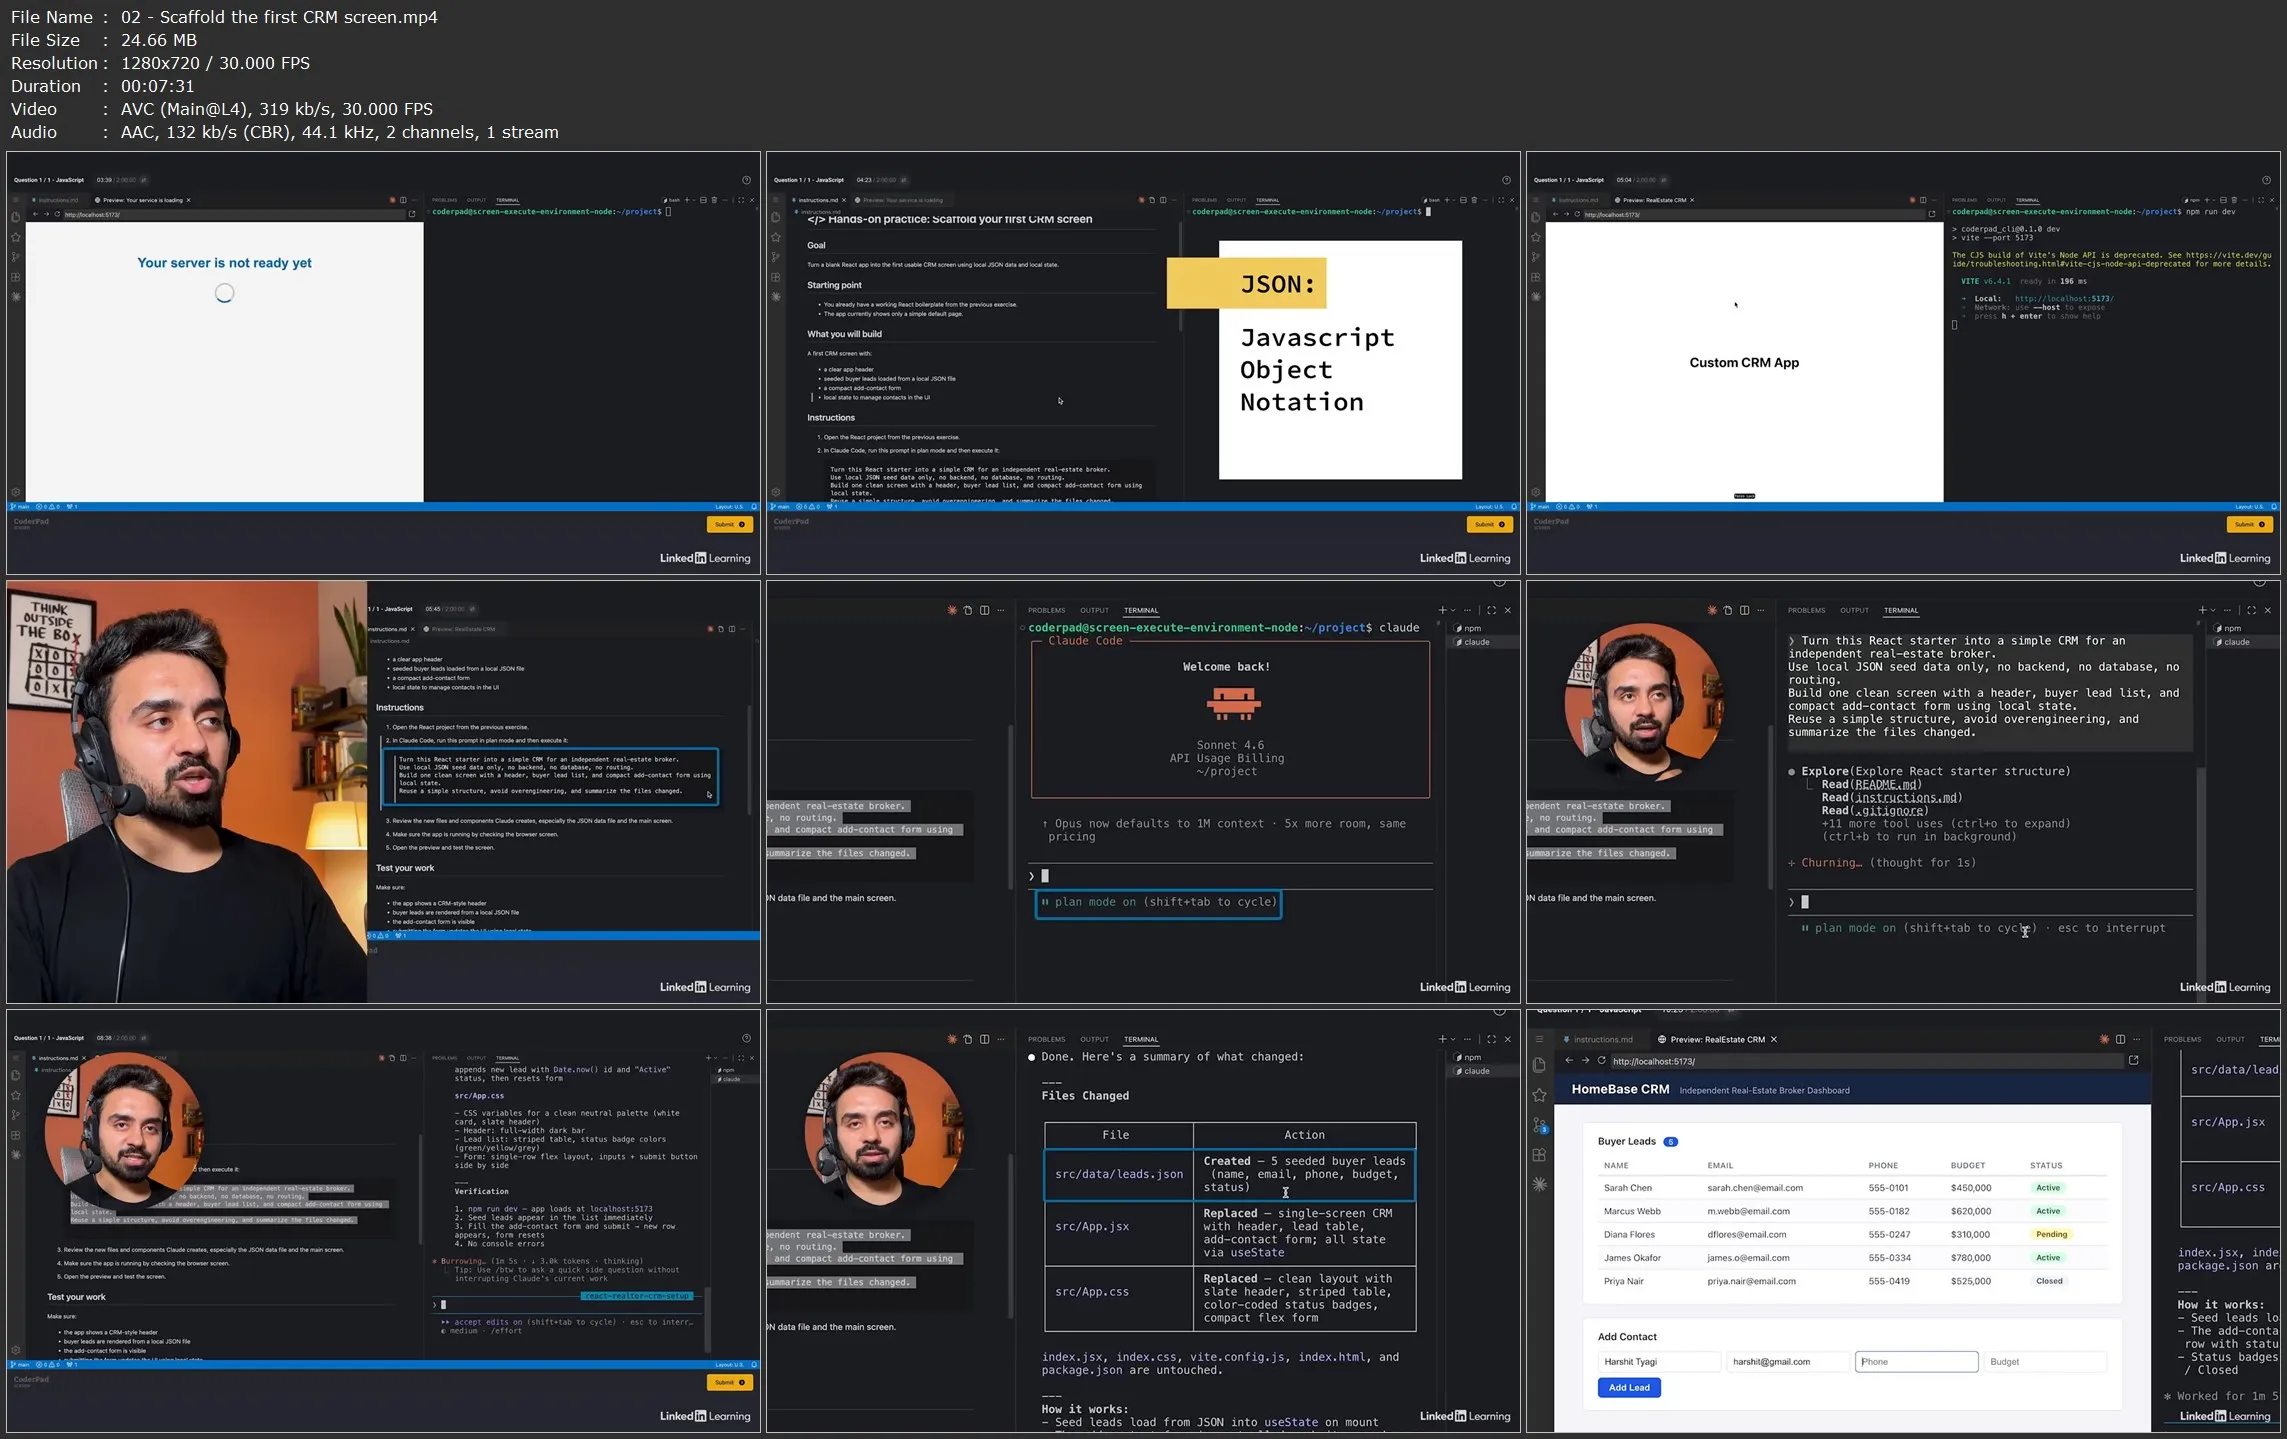This screenshot has height=1439, width=2287.
Task: Open terminal more actions in Welcome back frame
Action: pos(1468,610)
